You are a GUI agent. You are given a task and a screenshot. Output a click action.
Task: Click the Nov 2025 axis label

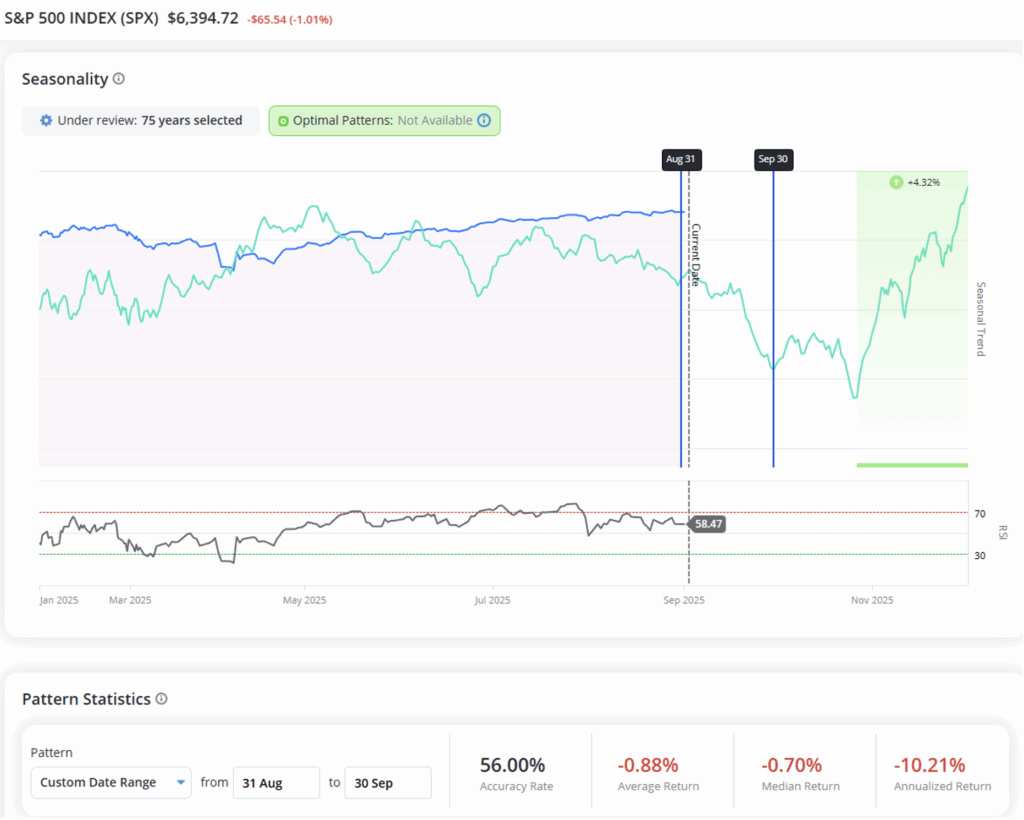(x=872, y=600)
